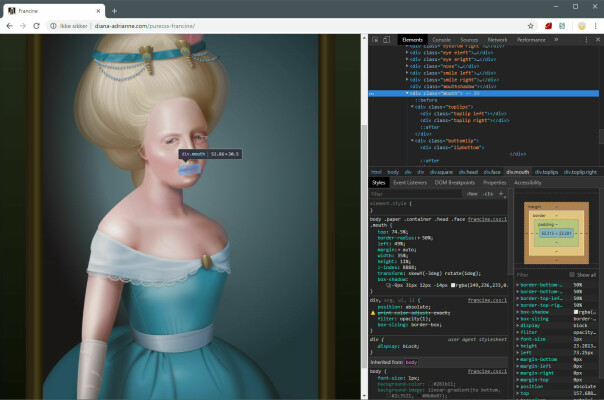The height and width of the screenshot is (400, 604).
Task: Expand the eye eright div node
Action: (407, 59)
